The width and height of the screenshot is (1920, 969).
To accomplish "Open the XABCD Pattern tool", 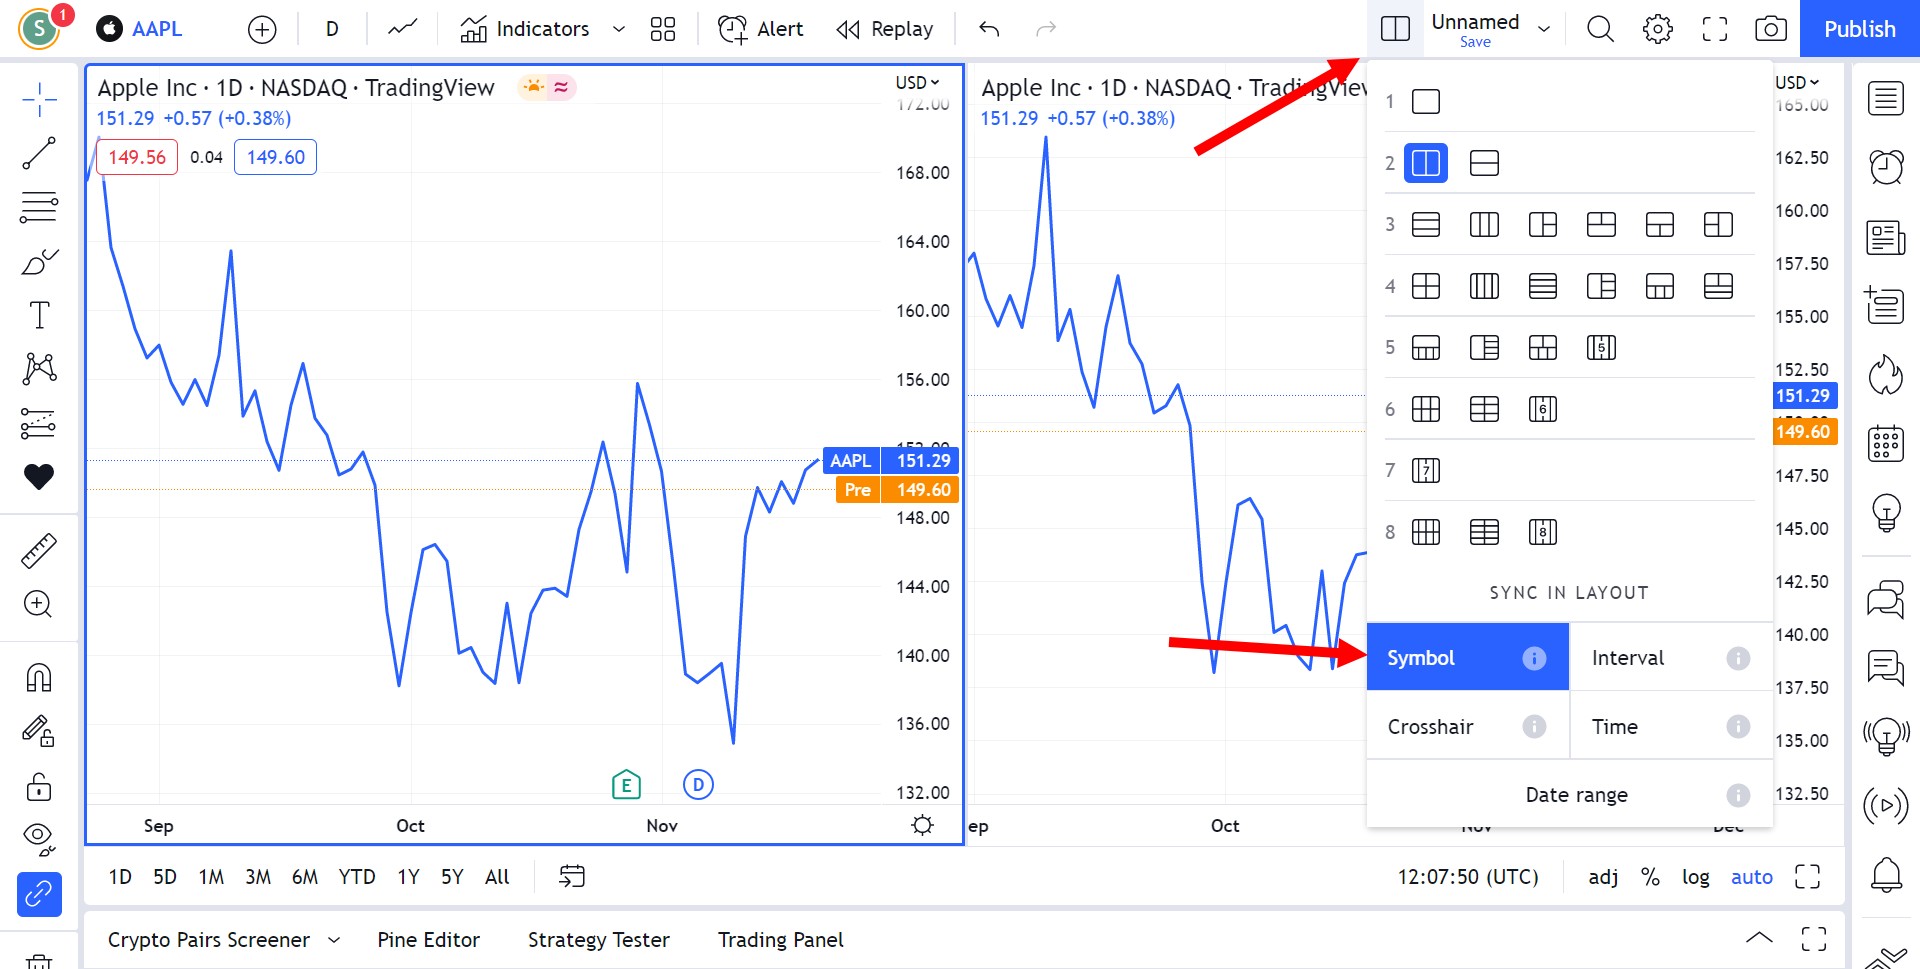I will [40, 368].
